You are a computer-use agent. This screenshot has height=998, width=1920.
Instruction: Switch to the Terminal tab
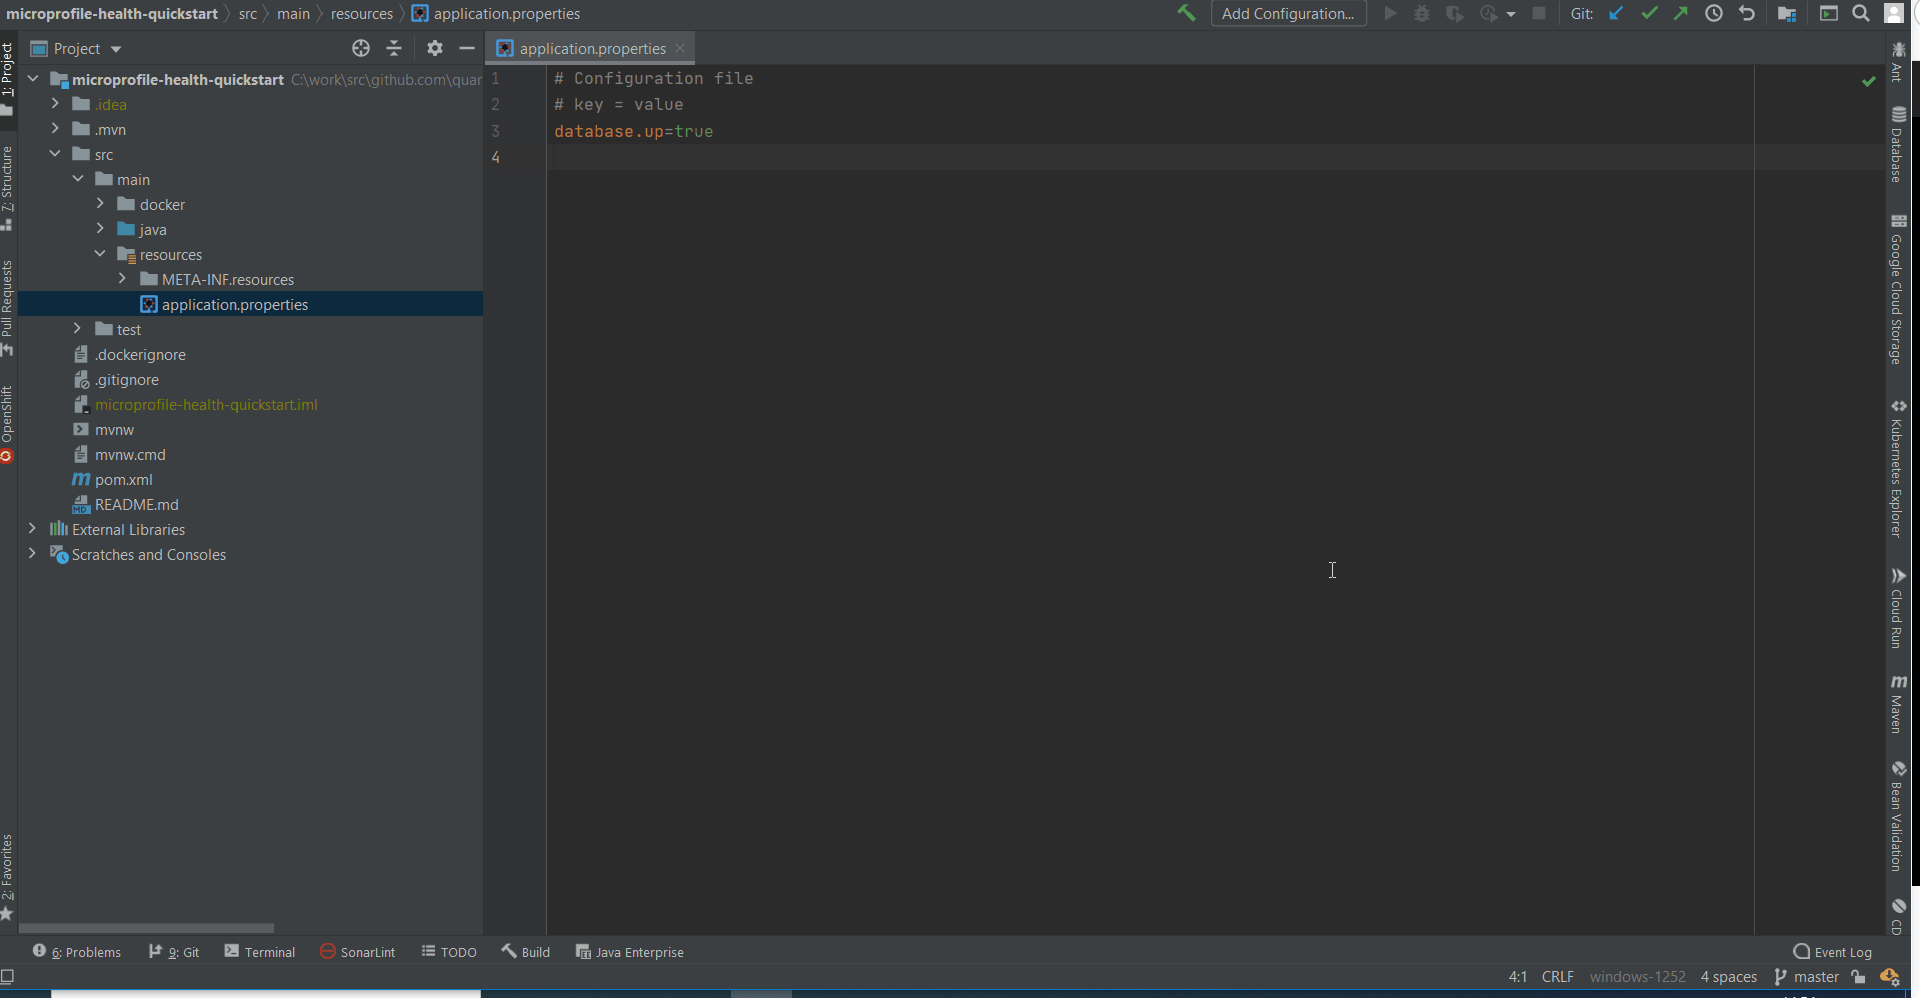point(267,951)
